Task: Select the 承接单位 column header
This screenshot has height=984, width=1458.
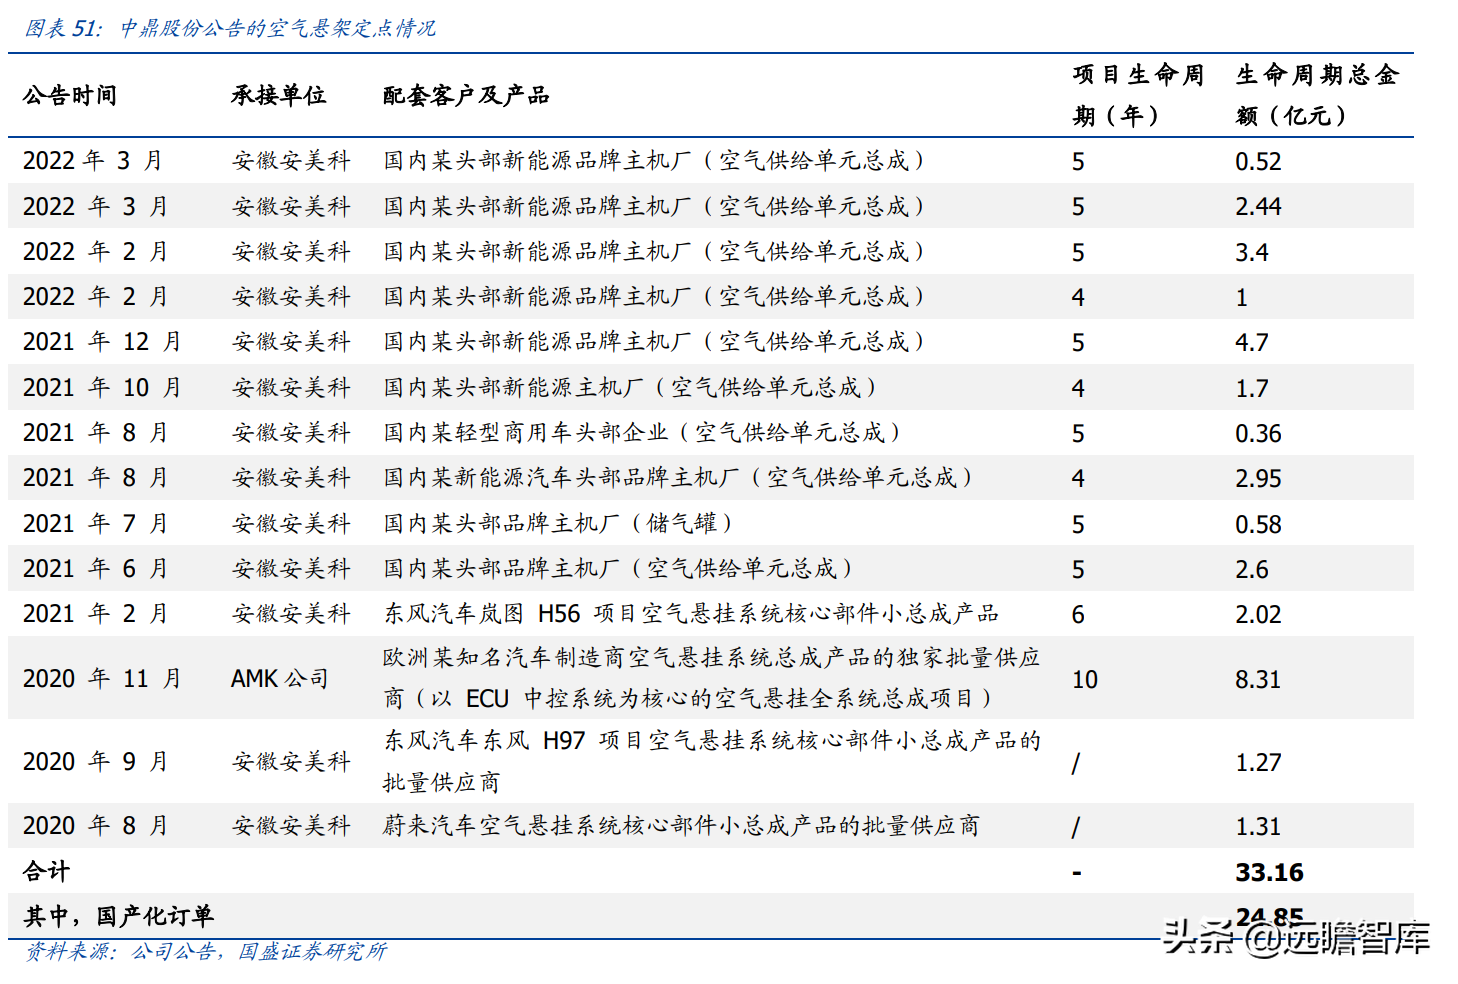Action: [279, 95]
